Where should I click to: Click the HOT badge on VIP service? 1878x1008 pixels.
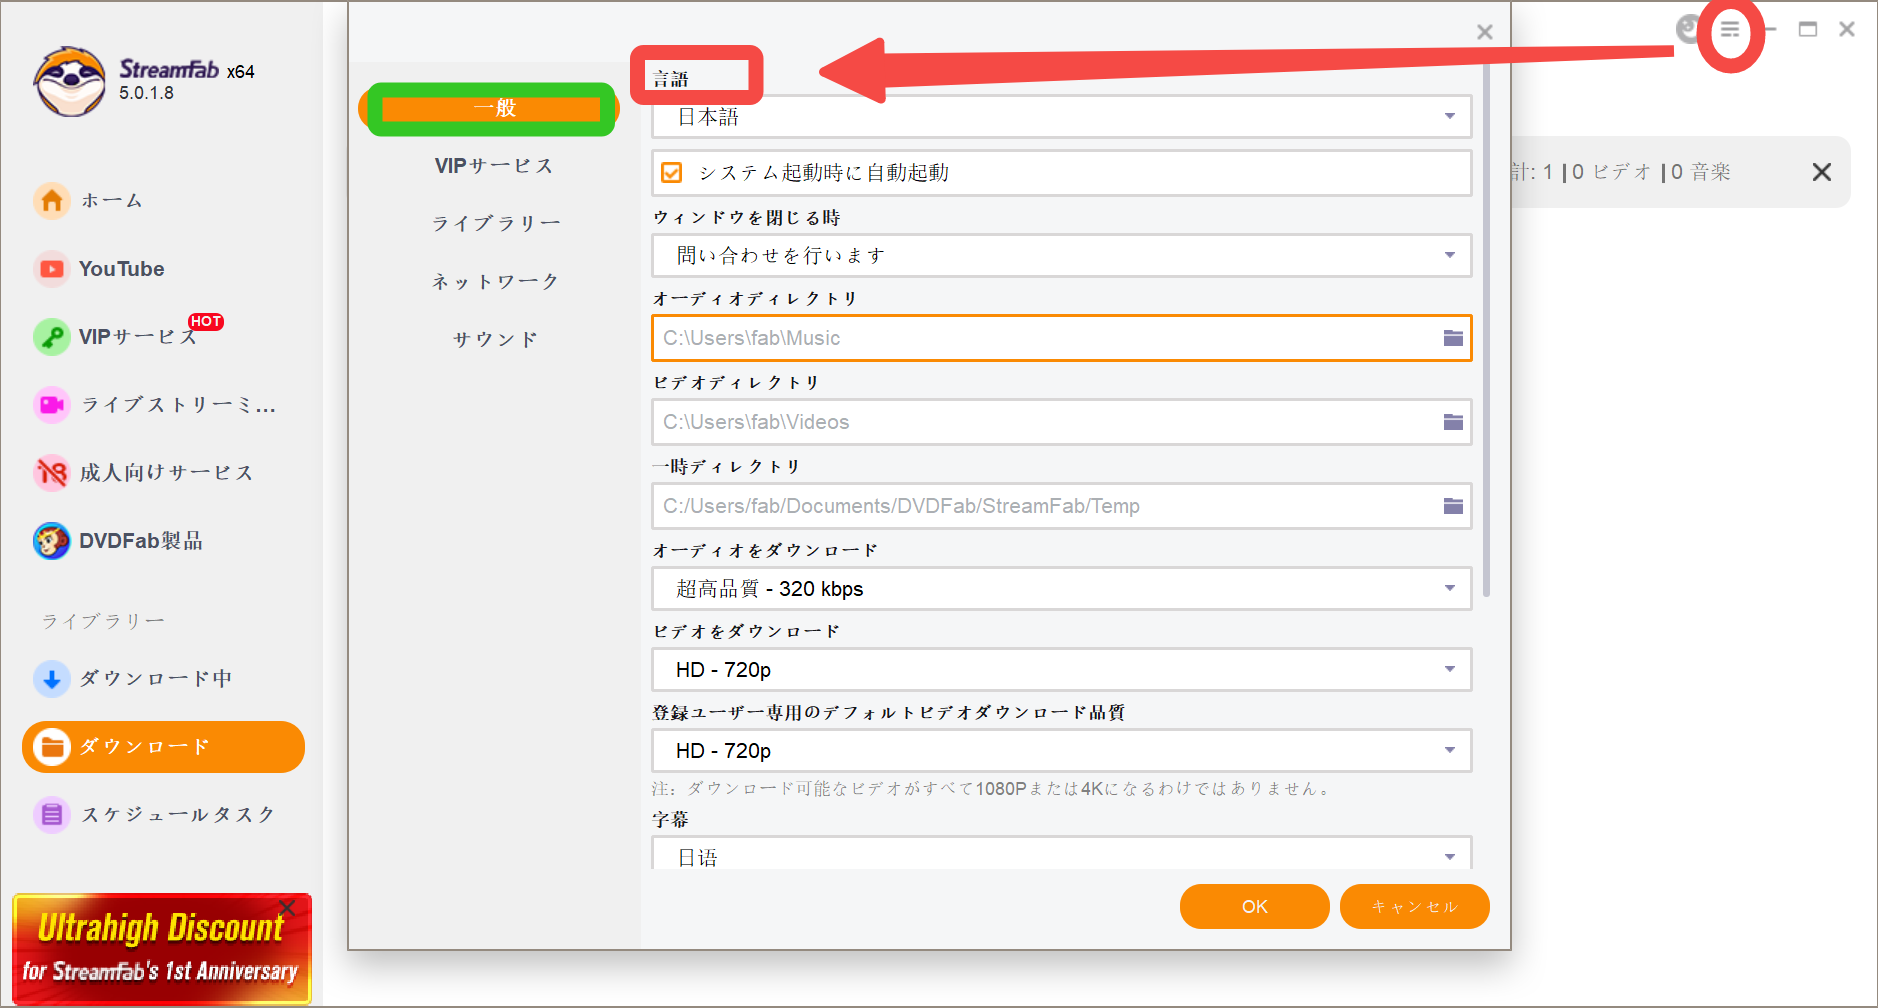point(206,322)
